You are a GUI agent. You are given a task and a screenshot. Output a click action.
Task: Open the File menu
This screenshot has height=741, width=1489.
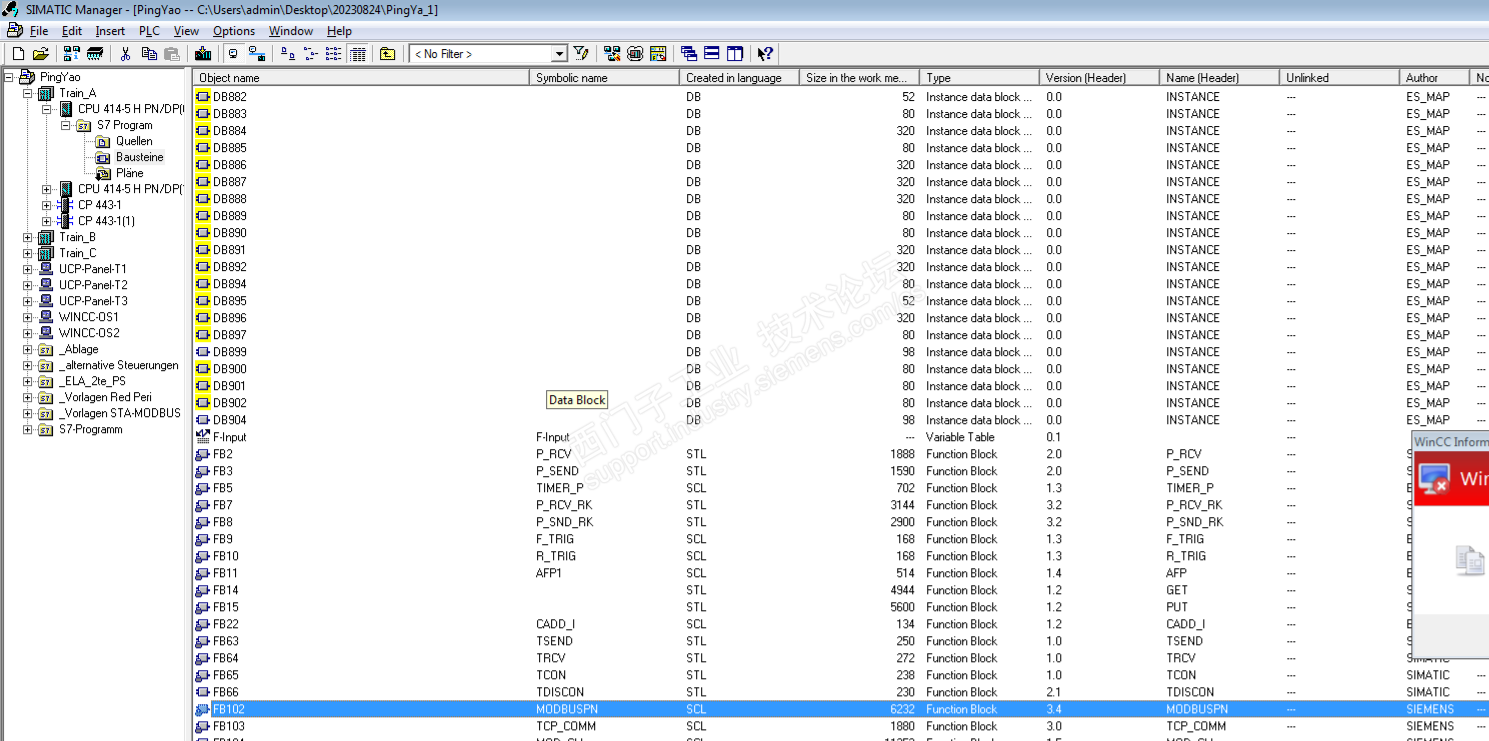pyautogui.click(x=39, y=31)
